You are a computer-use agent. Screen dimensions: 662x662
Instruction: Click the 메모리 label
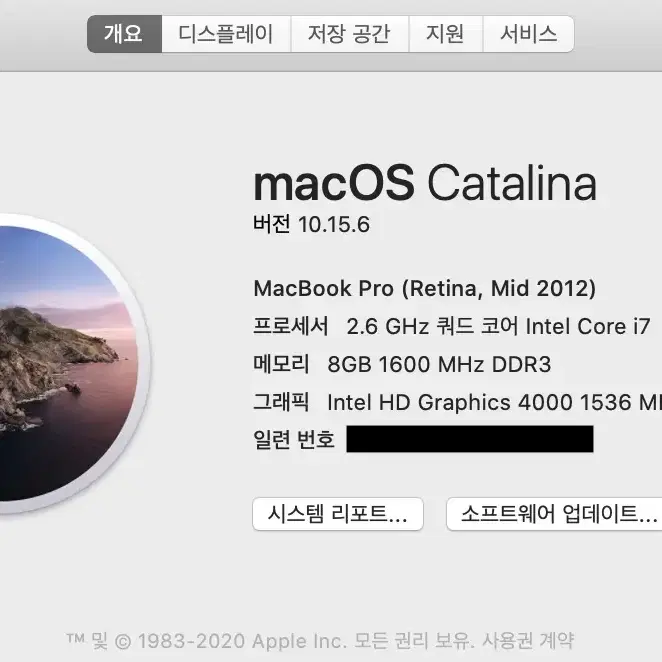(x=281, y=364)
